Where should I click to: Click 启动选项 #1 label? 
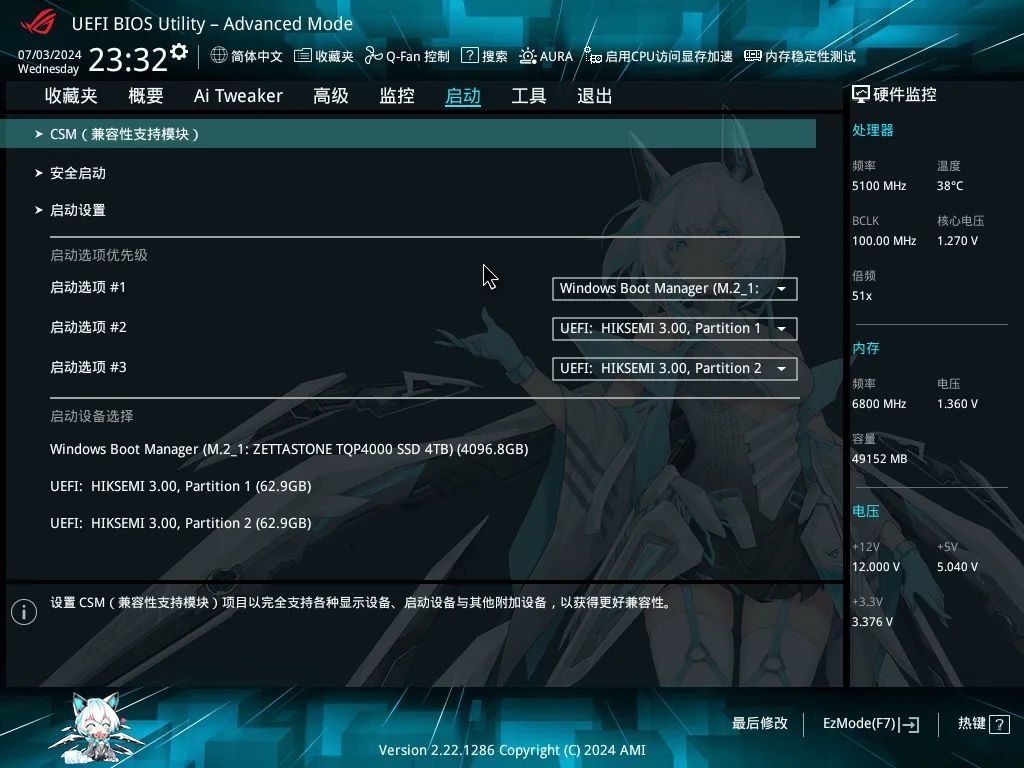click(x=88, y=287)
